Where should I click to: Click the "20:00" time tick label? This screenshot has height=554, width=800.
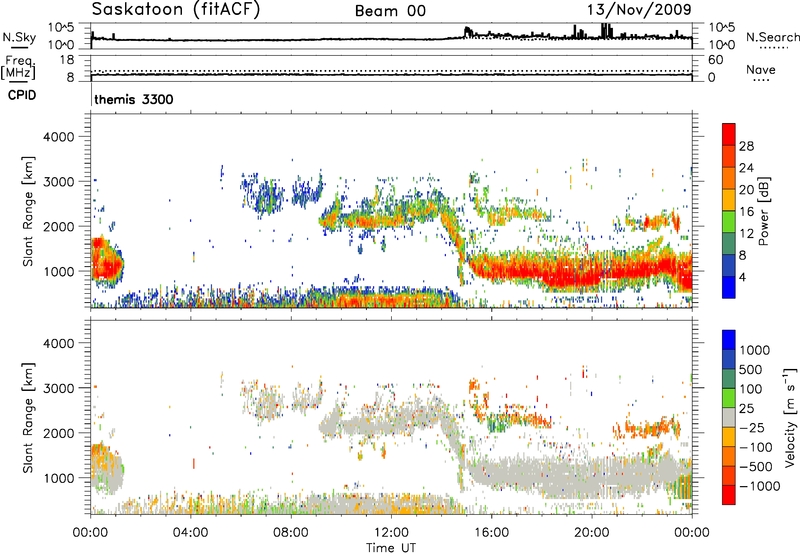click(591, 533)
